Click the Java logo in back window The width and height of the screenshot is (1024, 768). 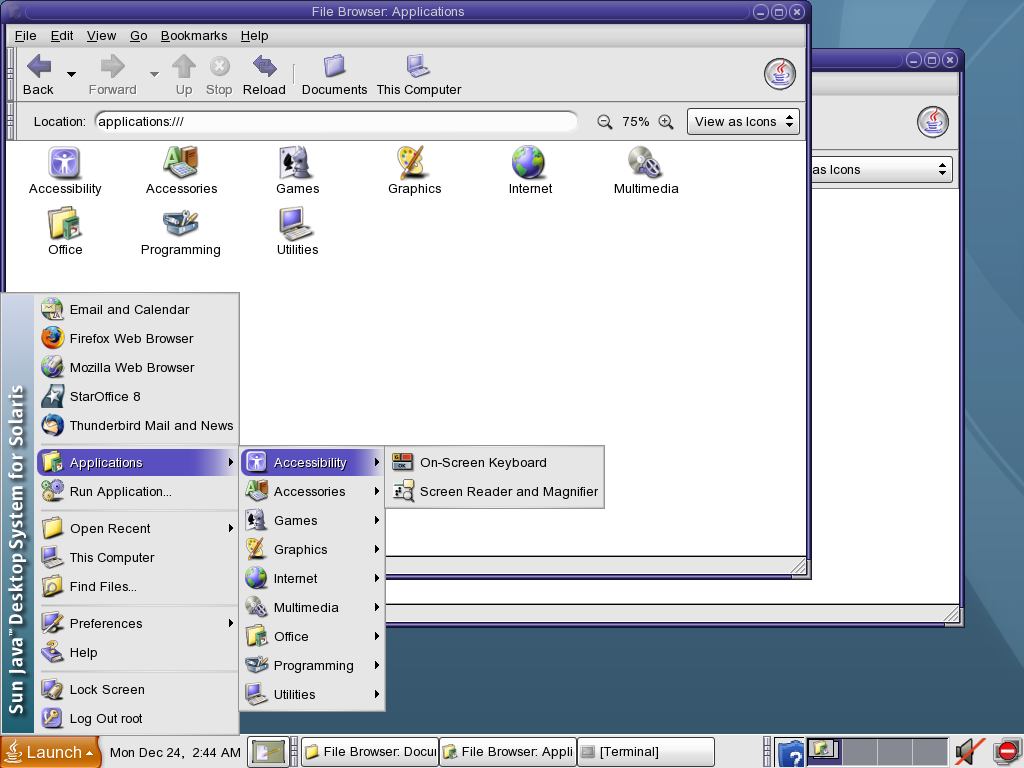[933, 121]
